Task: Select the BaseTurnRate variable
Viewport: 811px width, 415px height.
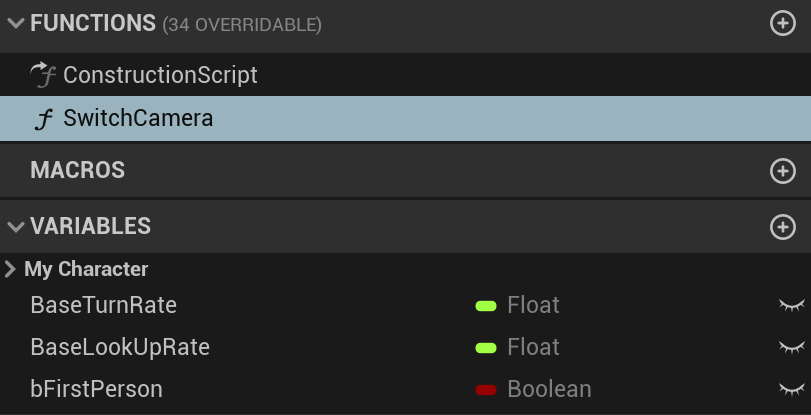Action: click(x=103, y=305)
